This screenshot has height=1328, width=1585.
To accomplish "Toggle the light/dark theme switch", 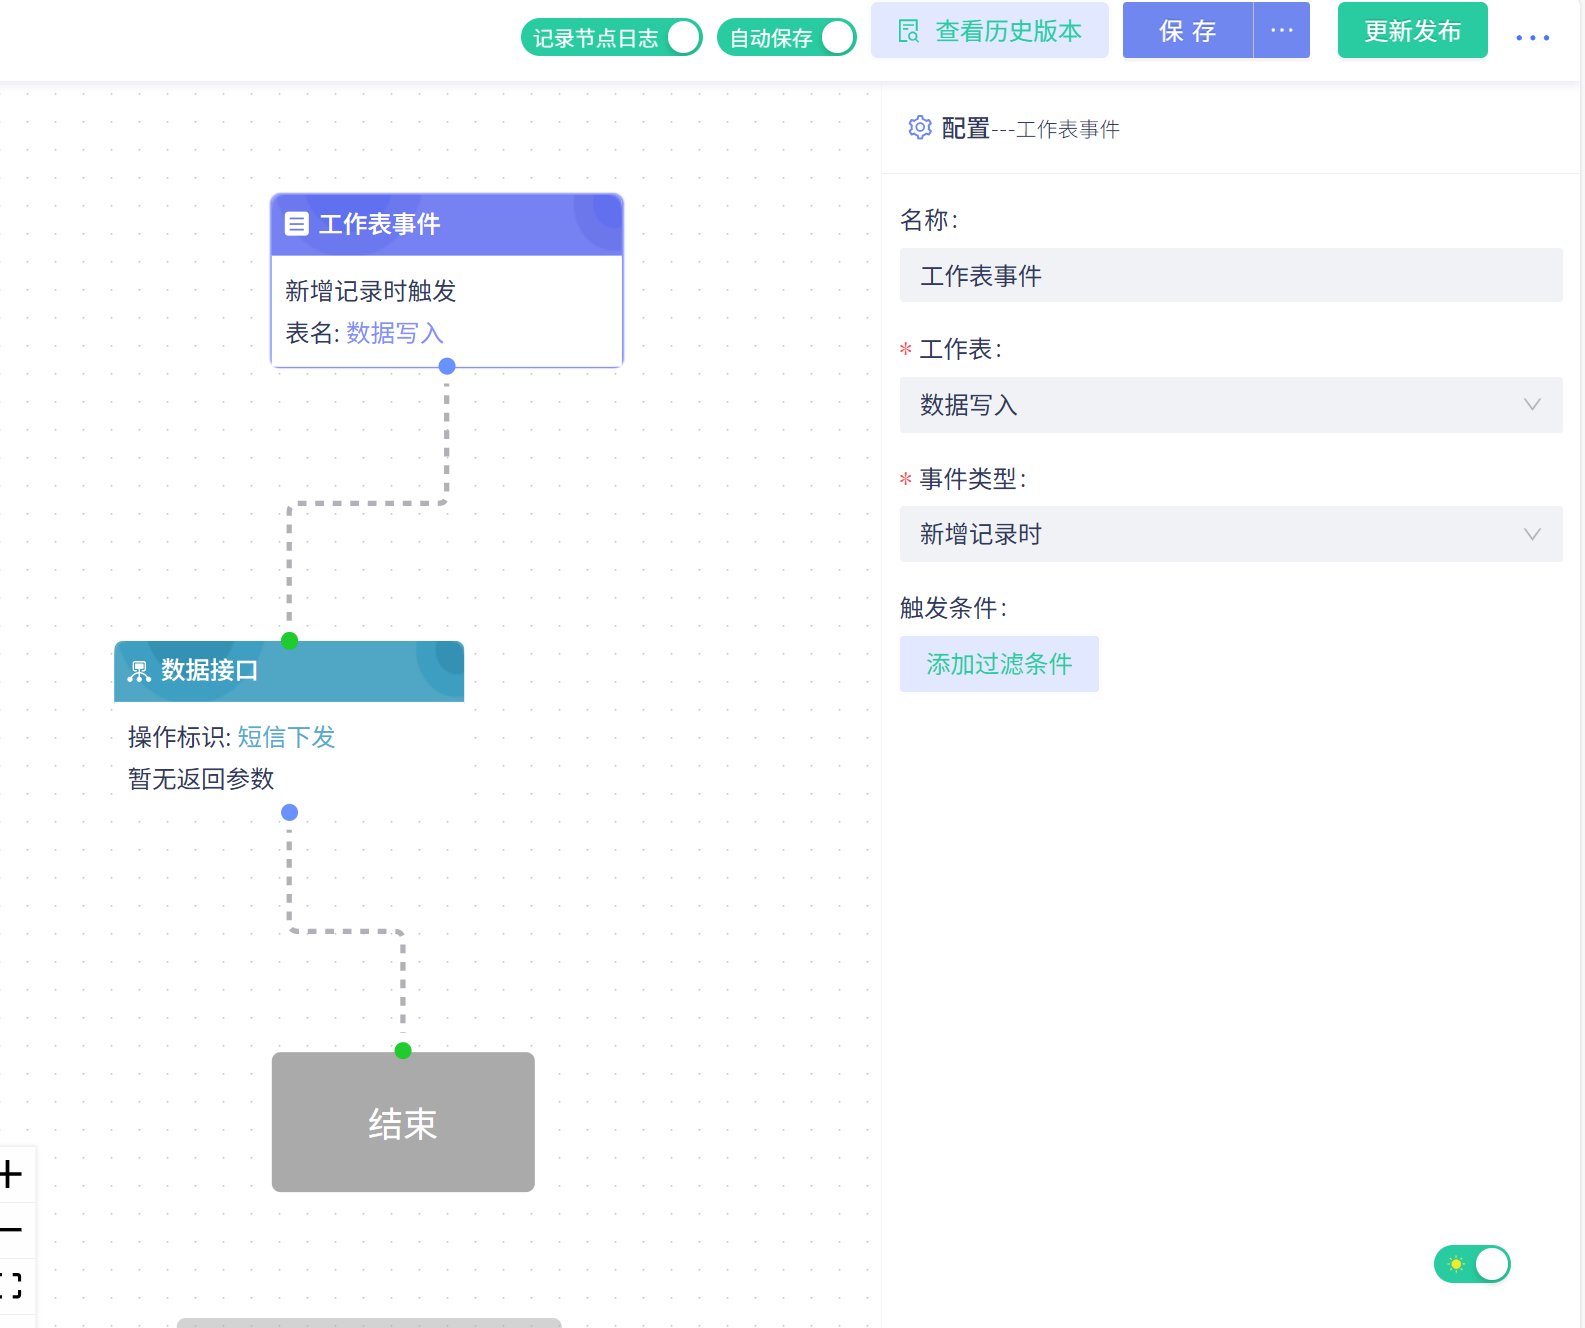I will point(1472,1264).
